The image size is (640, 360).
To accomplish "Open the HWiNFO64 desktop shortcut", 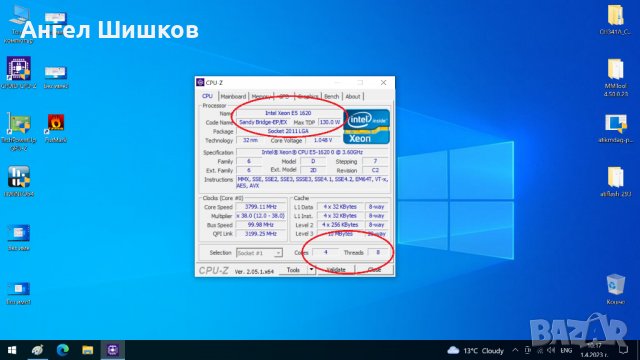I will pos(18,182).
